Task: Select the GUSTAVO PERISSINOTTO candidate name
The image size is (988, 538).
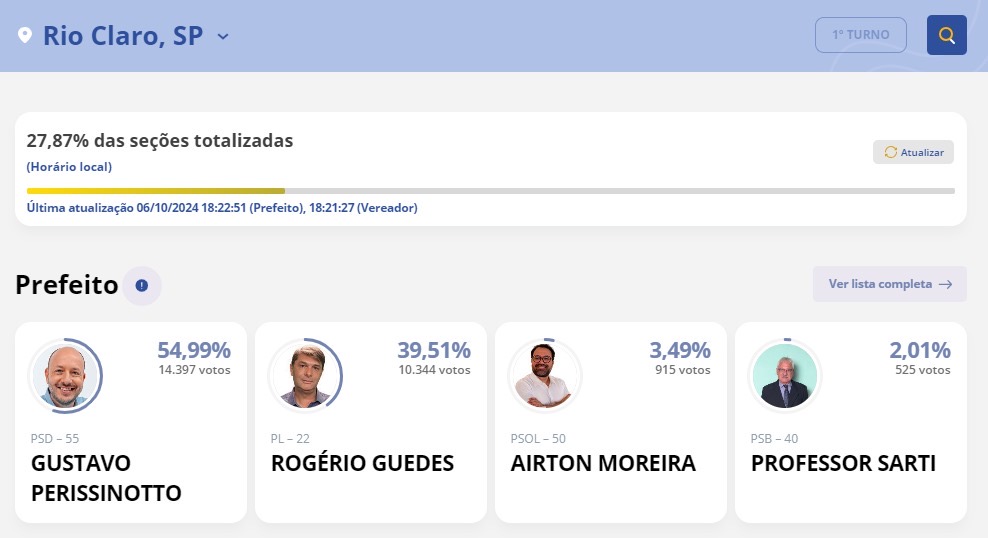Action: click(x=106, y=478)
